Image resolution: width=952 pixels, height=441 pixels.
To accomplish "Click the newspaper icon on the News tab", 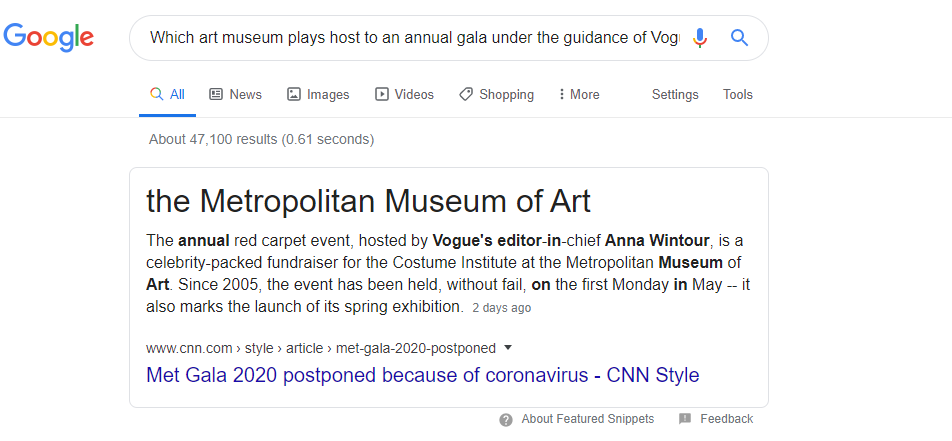I will pyautogui.click(x=216, y=94).
